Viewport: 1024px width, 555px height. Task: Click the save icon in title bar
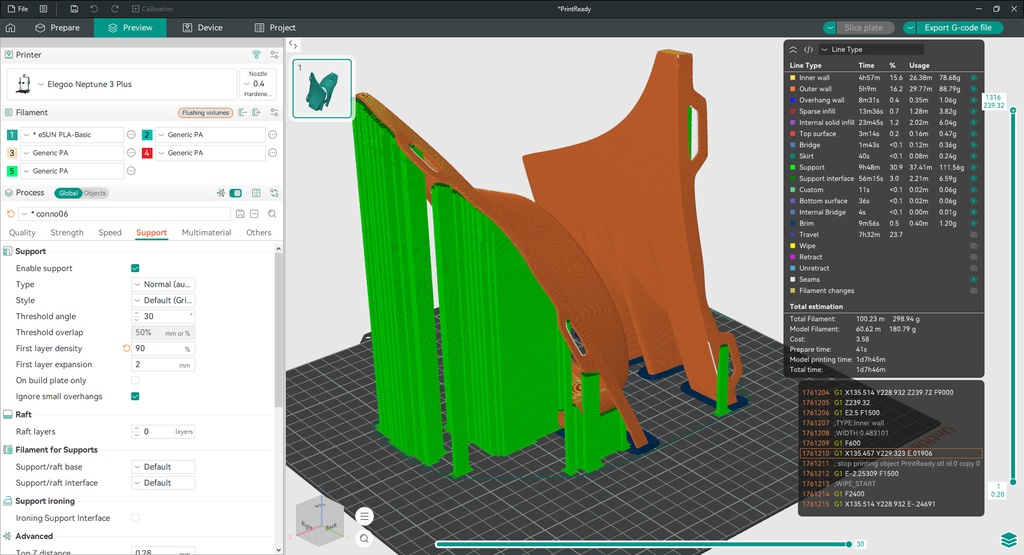click(74, 8)
